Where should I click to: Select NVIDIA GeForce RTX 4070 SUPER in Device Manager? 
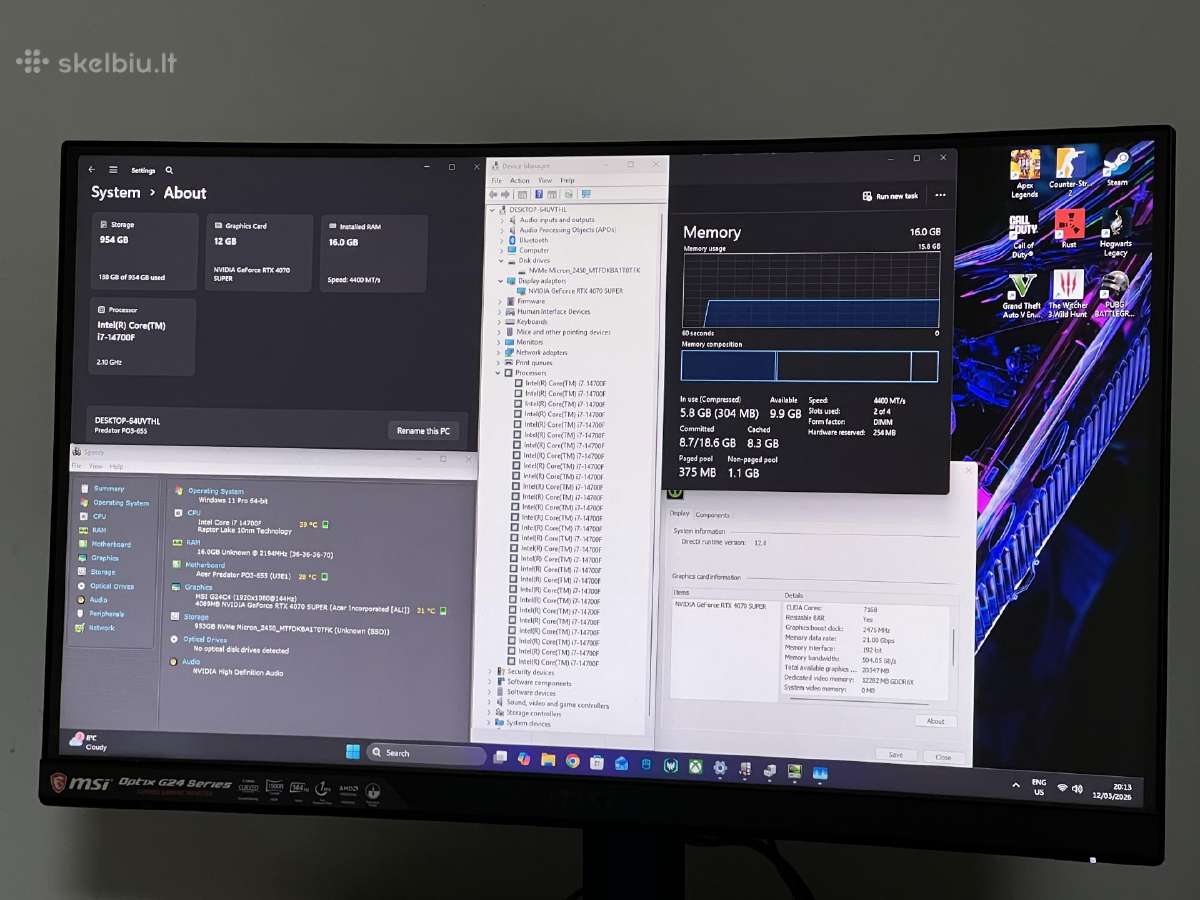tap(571, 291)
